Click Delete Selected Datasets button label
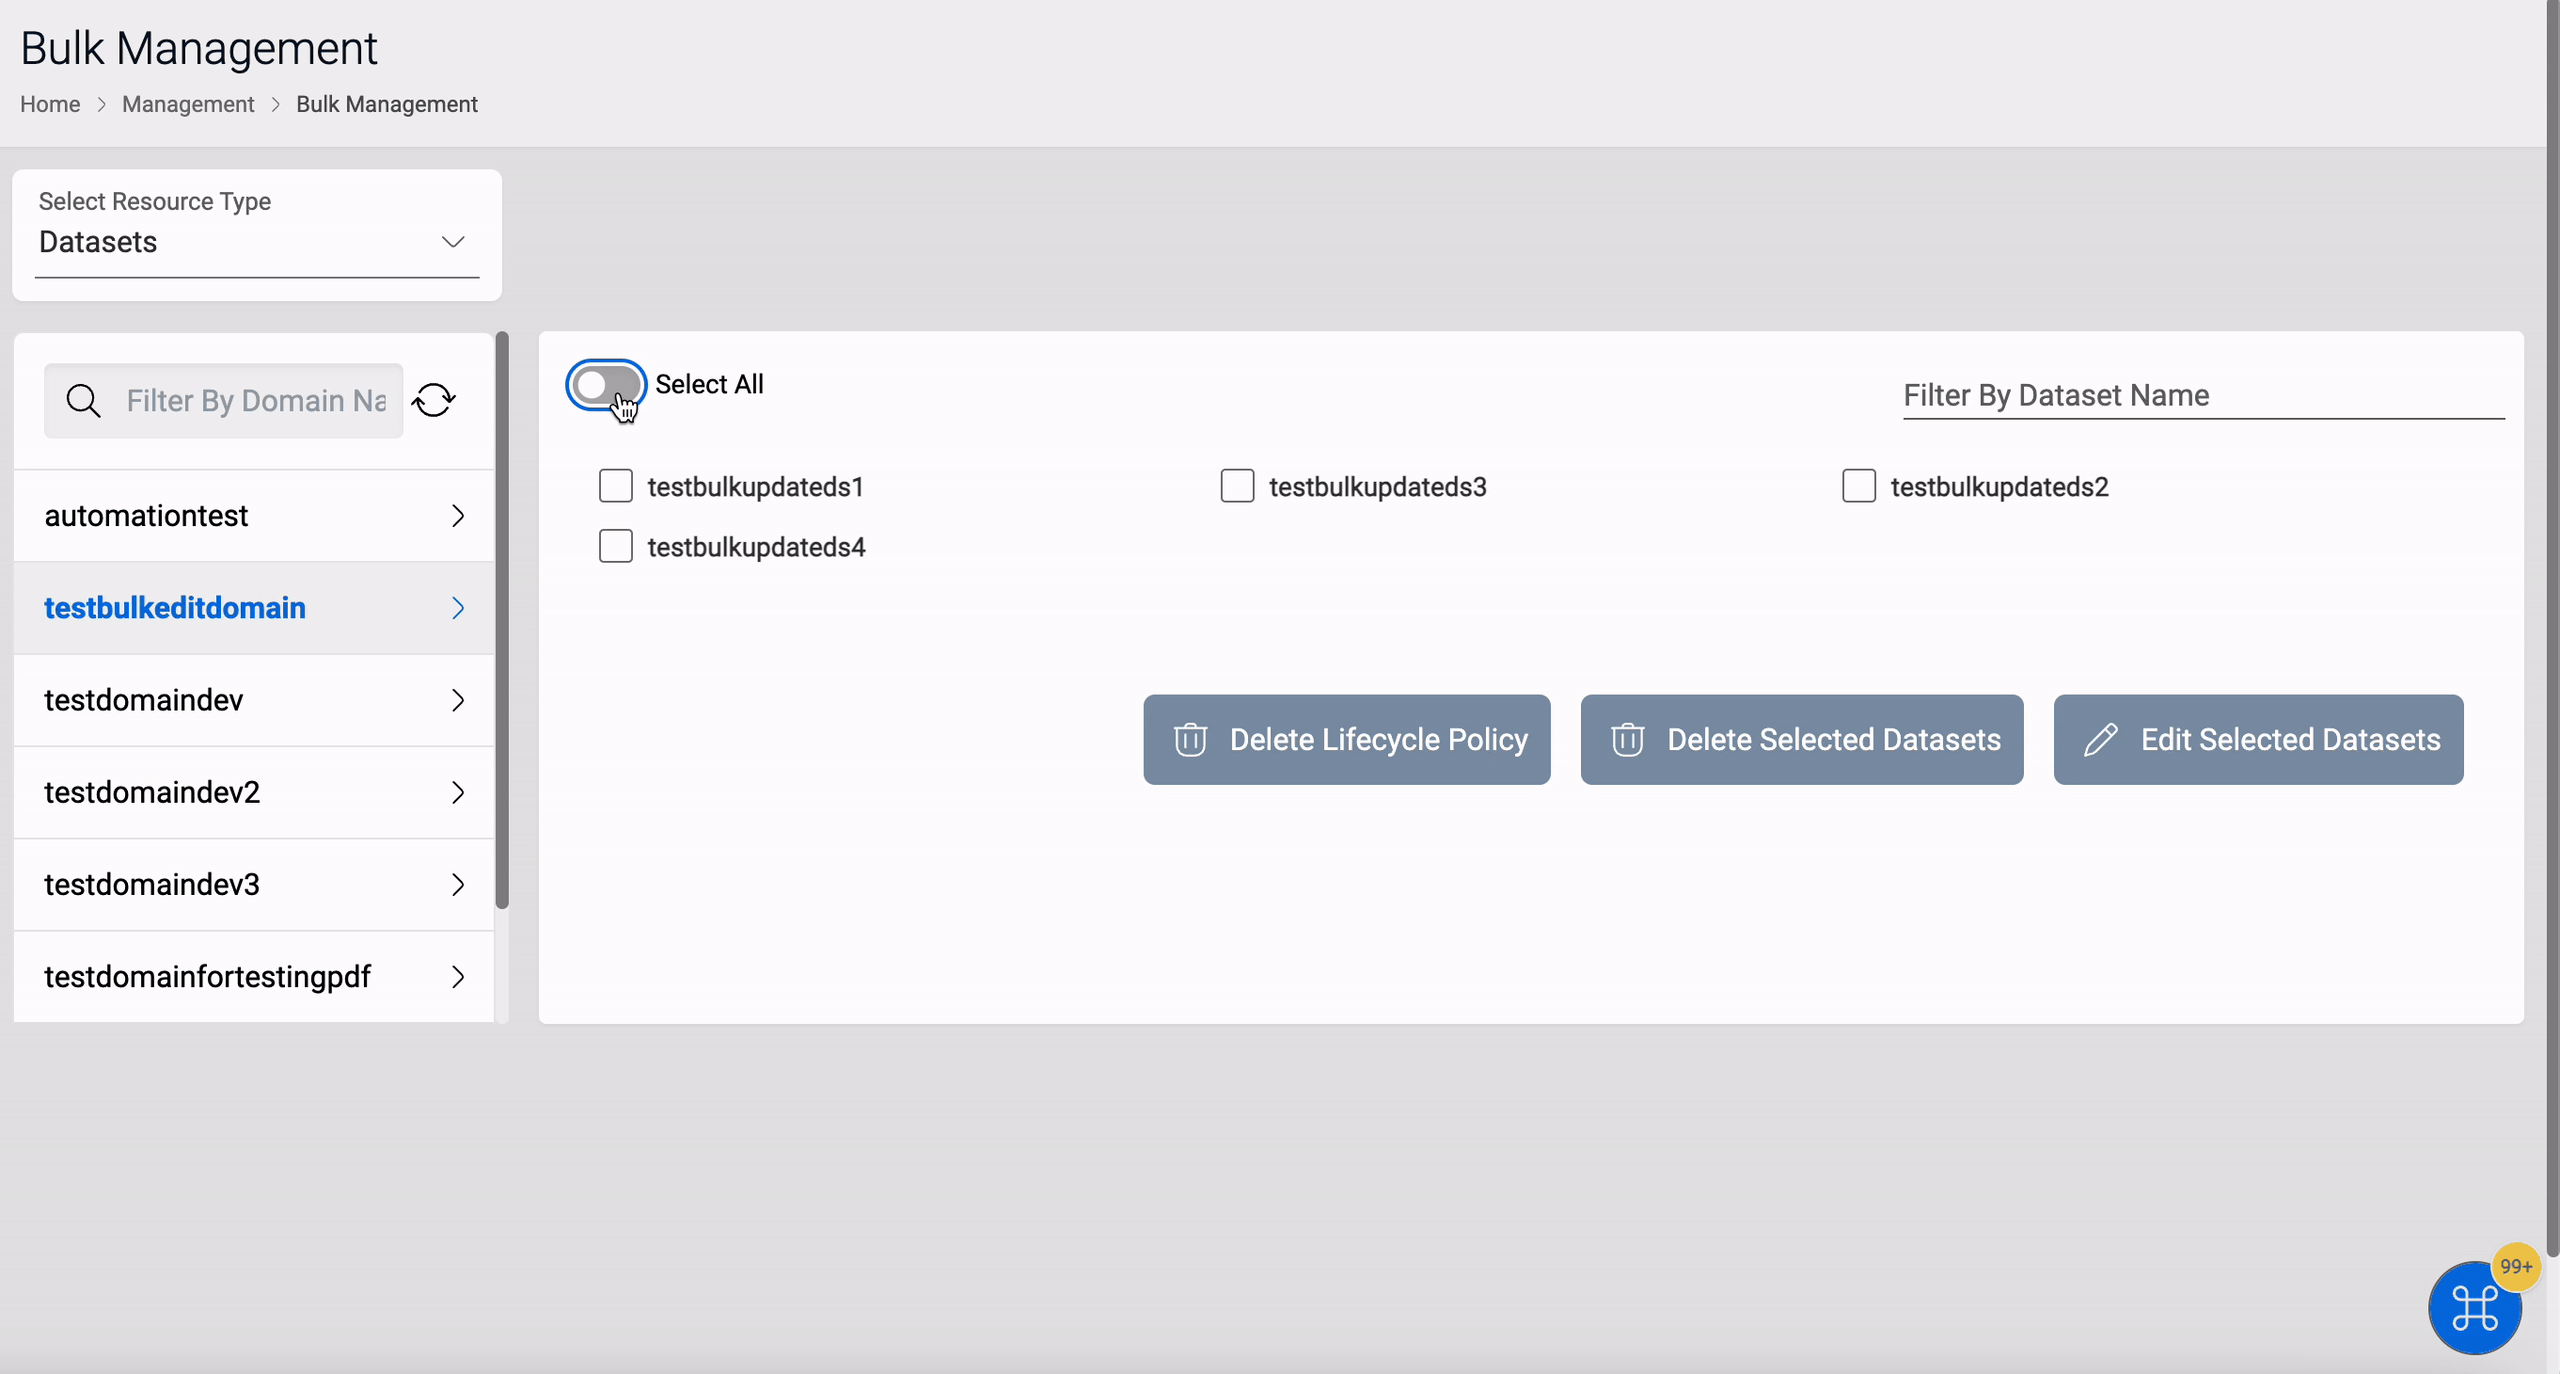 [1834, 740]
